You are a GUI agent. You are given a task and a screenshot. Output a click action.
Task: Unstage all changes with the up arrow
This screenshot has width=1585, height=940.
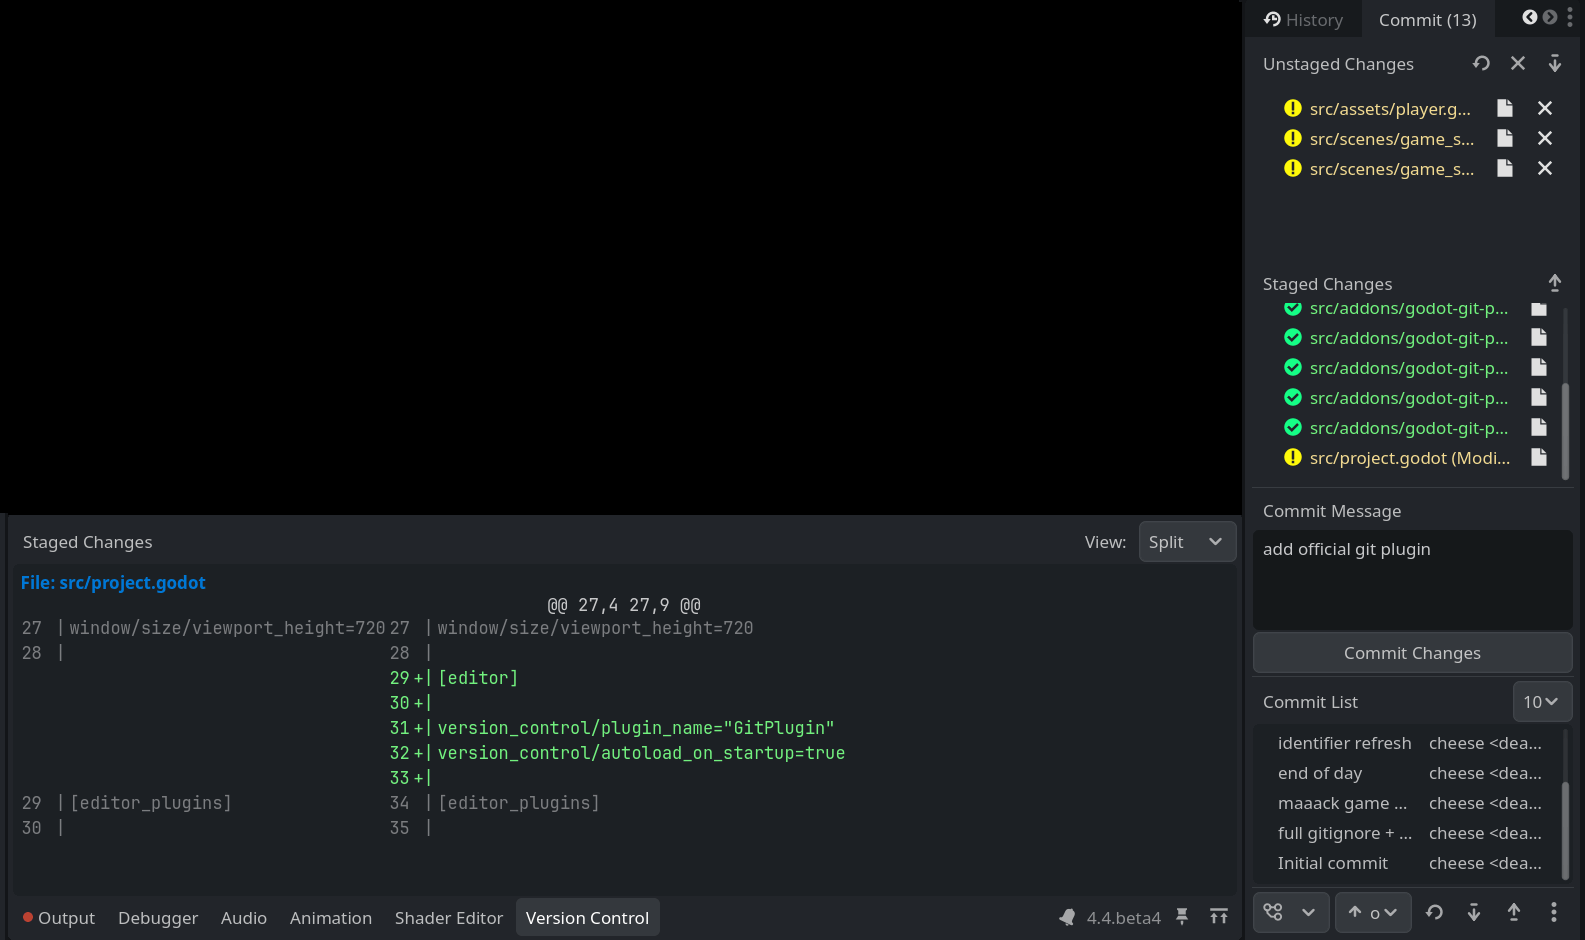1555,283
